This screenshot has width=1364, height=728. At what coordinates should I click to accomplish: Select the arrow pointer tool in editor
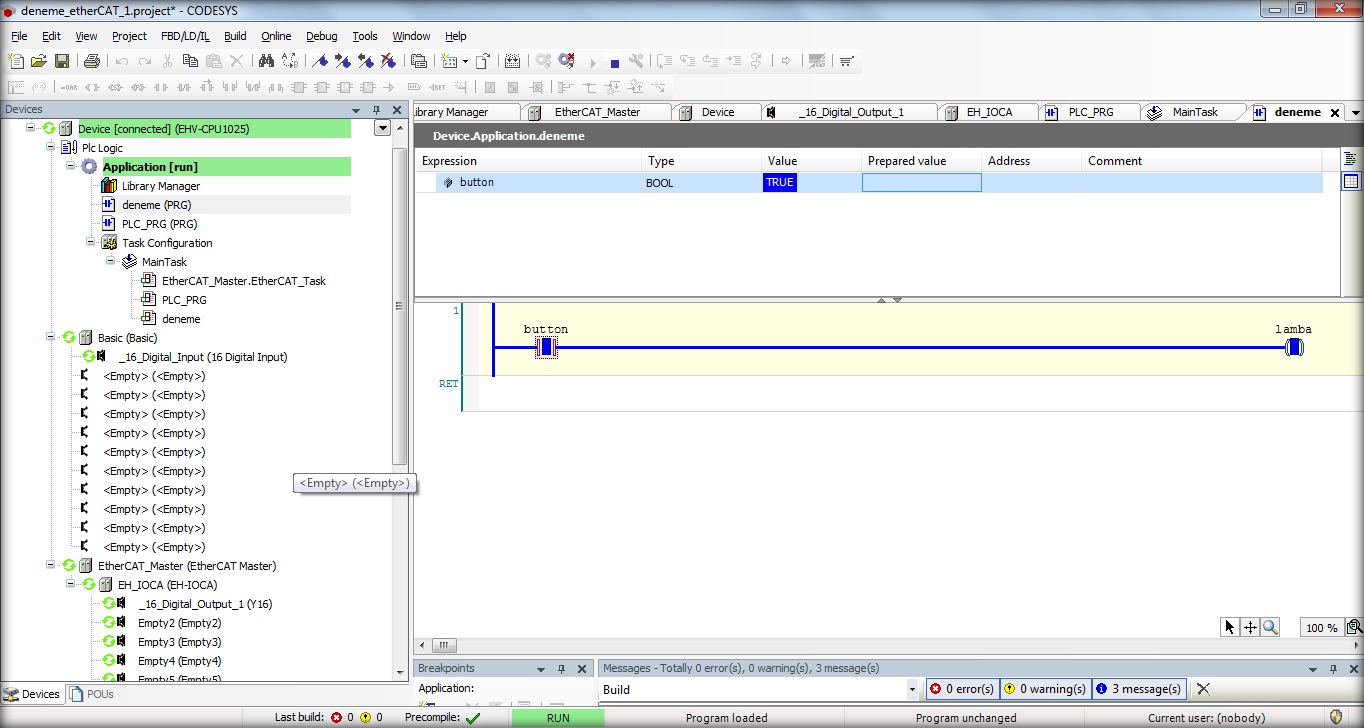pyautogui.click(x=1230, y=627)
